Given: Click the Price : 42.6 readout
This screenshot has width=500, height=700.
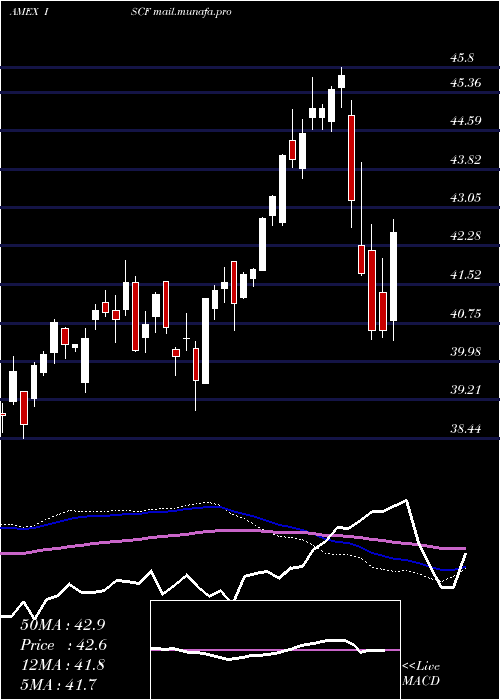Looking at the screenshot, I should [x=63, y=645].
